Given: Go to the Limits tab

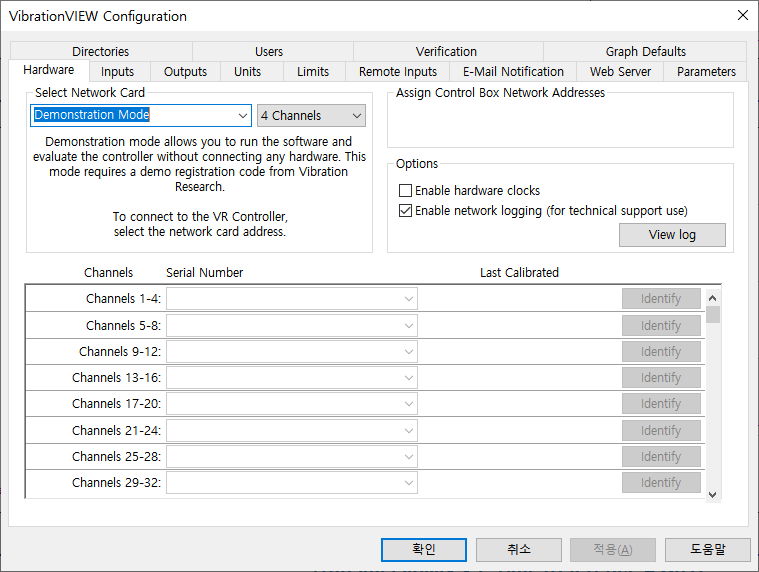Looking at the screenshot, I should point(313,72).
